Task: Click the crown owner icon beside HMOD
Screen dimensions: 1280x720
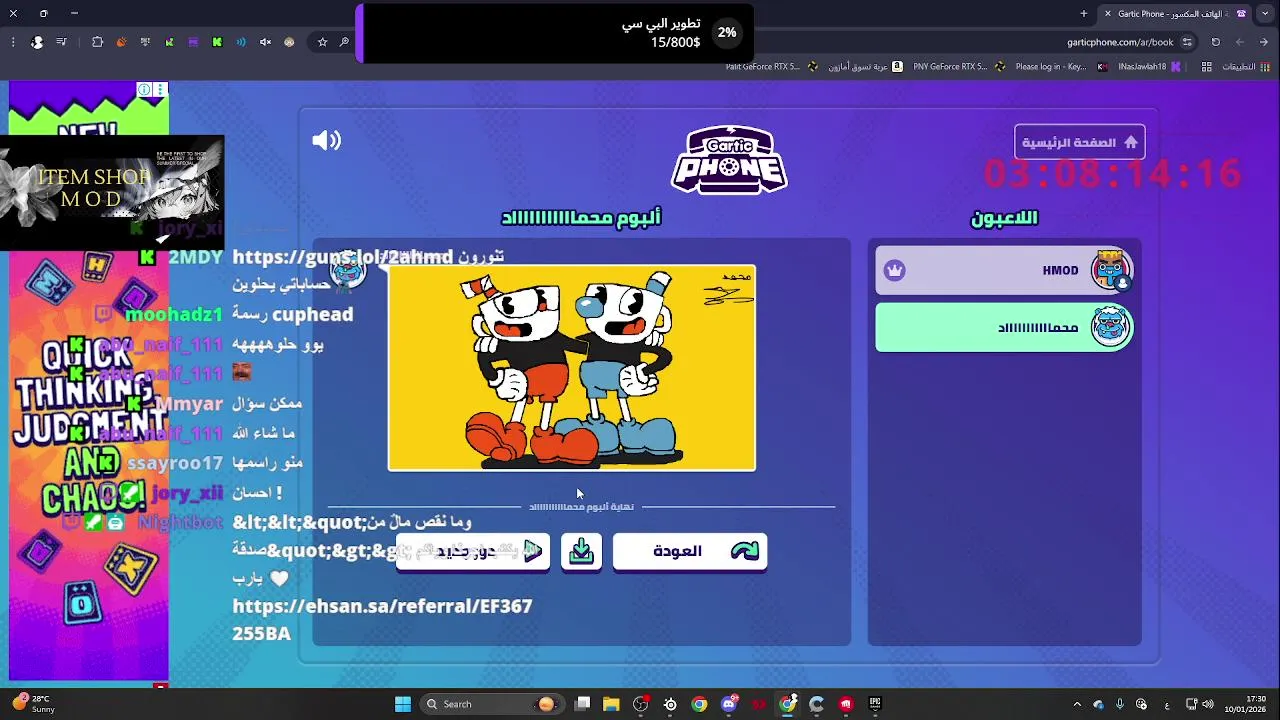Action: (x=895, y=271)
